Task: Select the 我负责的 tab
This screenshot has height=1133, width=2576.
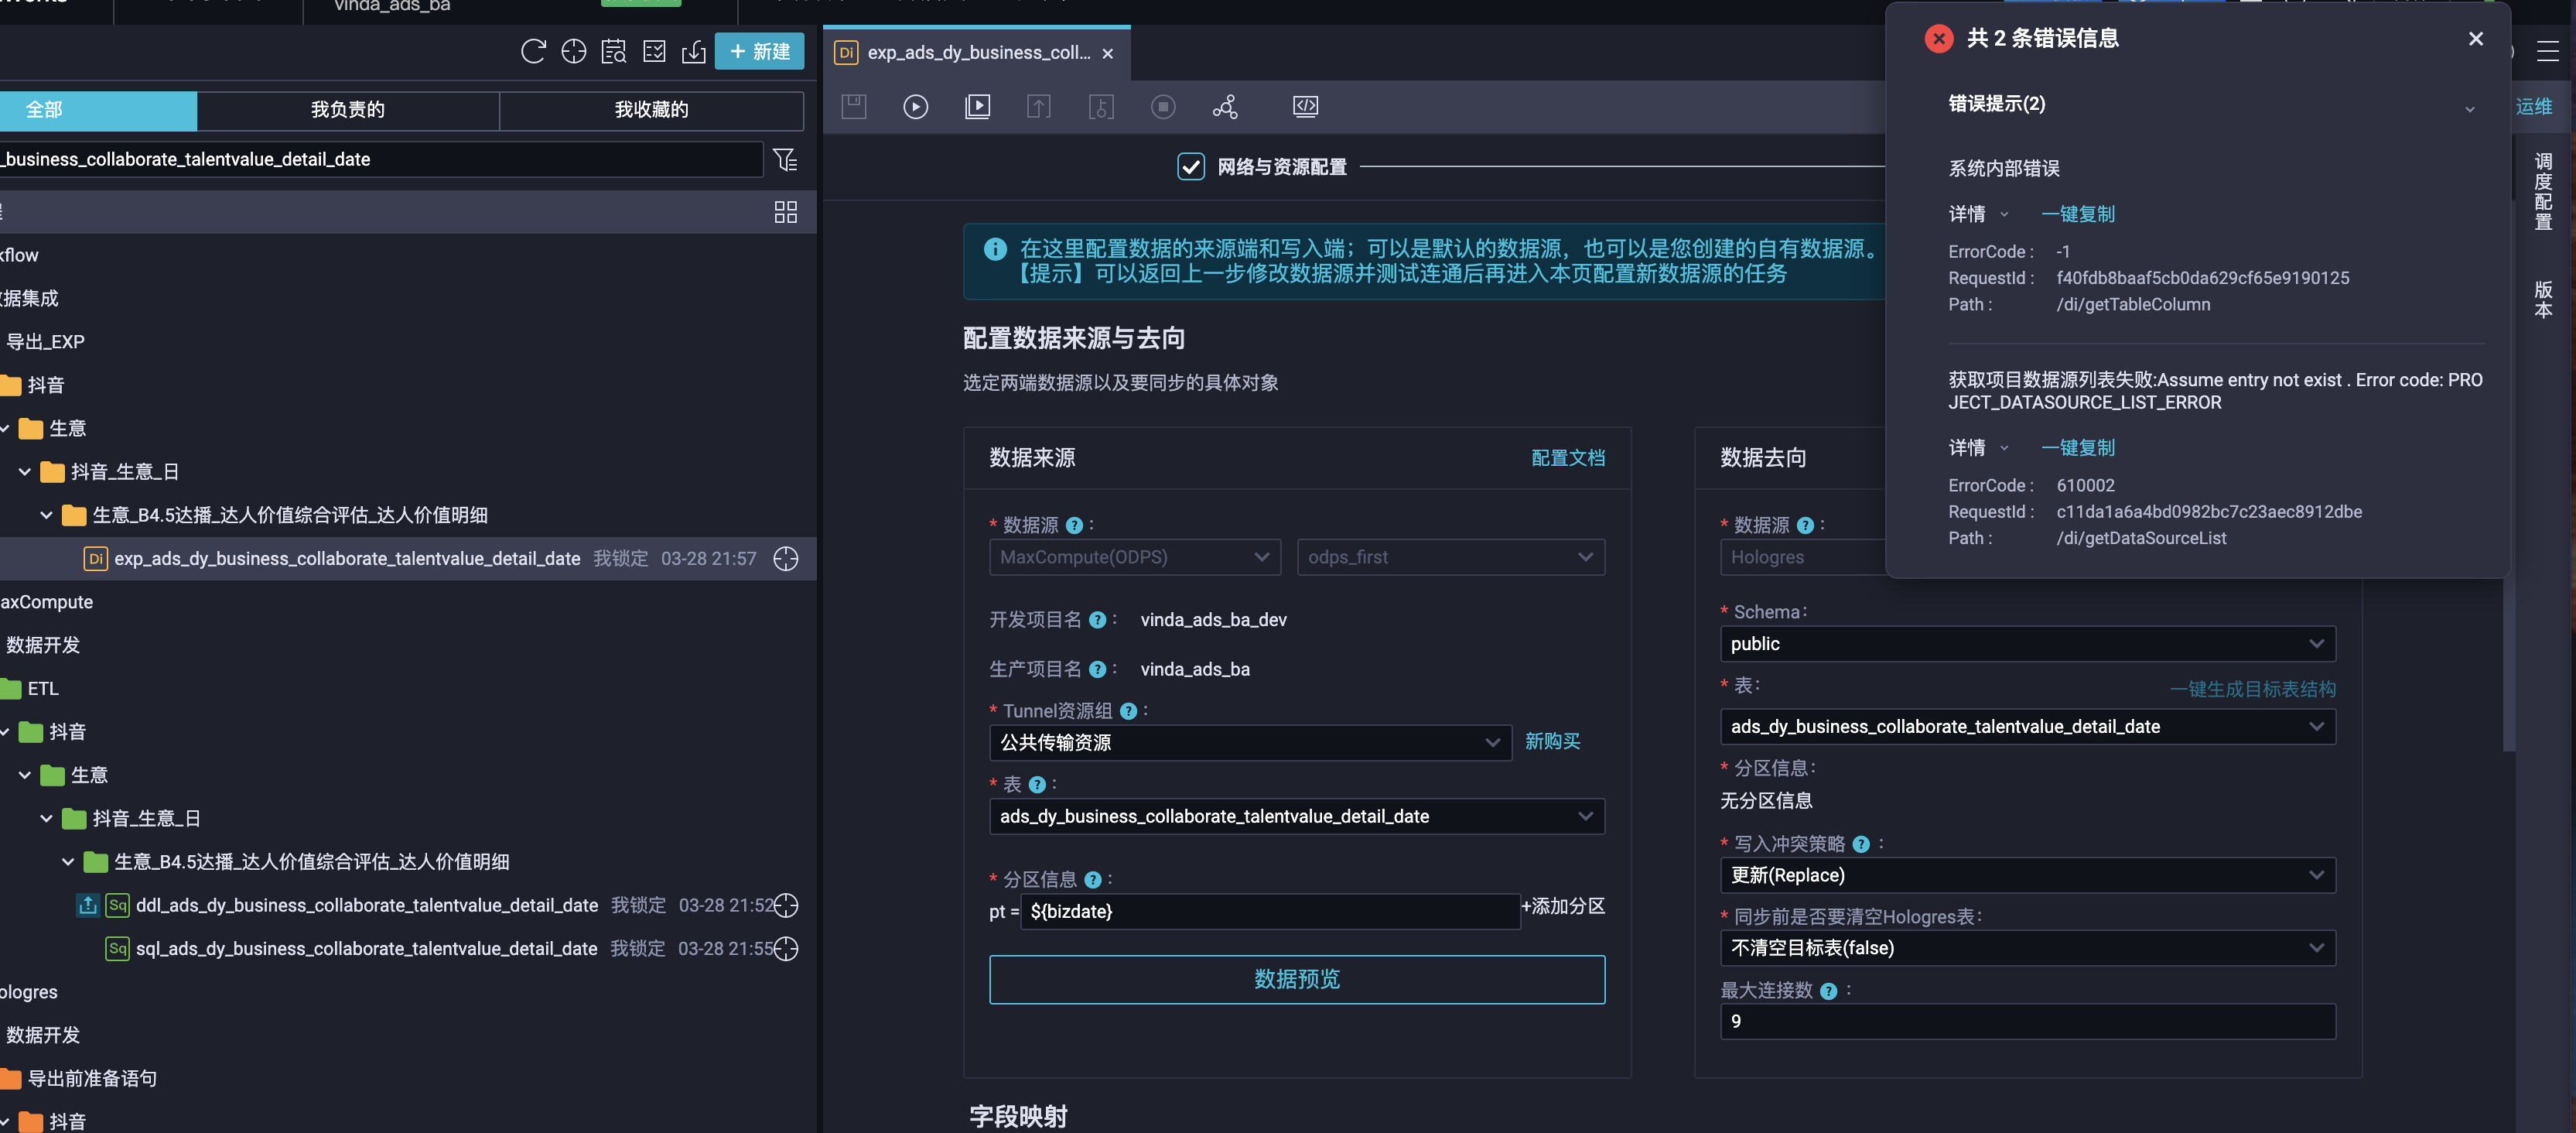Action: pos(348,110)
